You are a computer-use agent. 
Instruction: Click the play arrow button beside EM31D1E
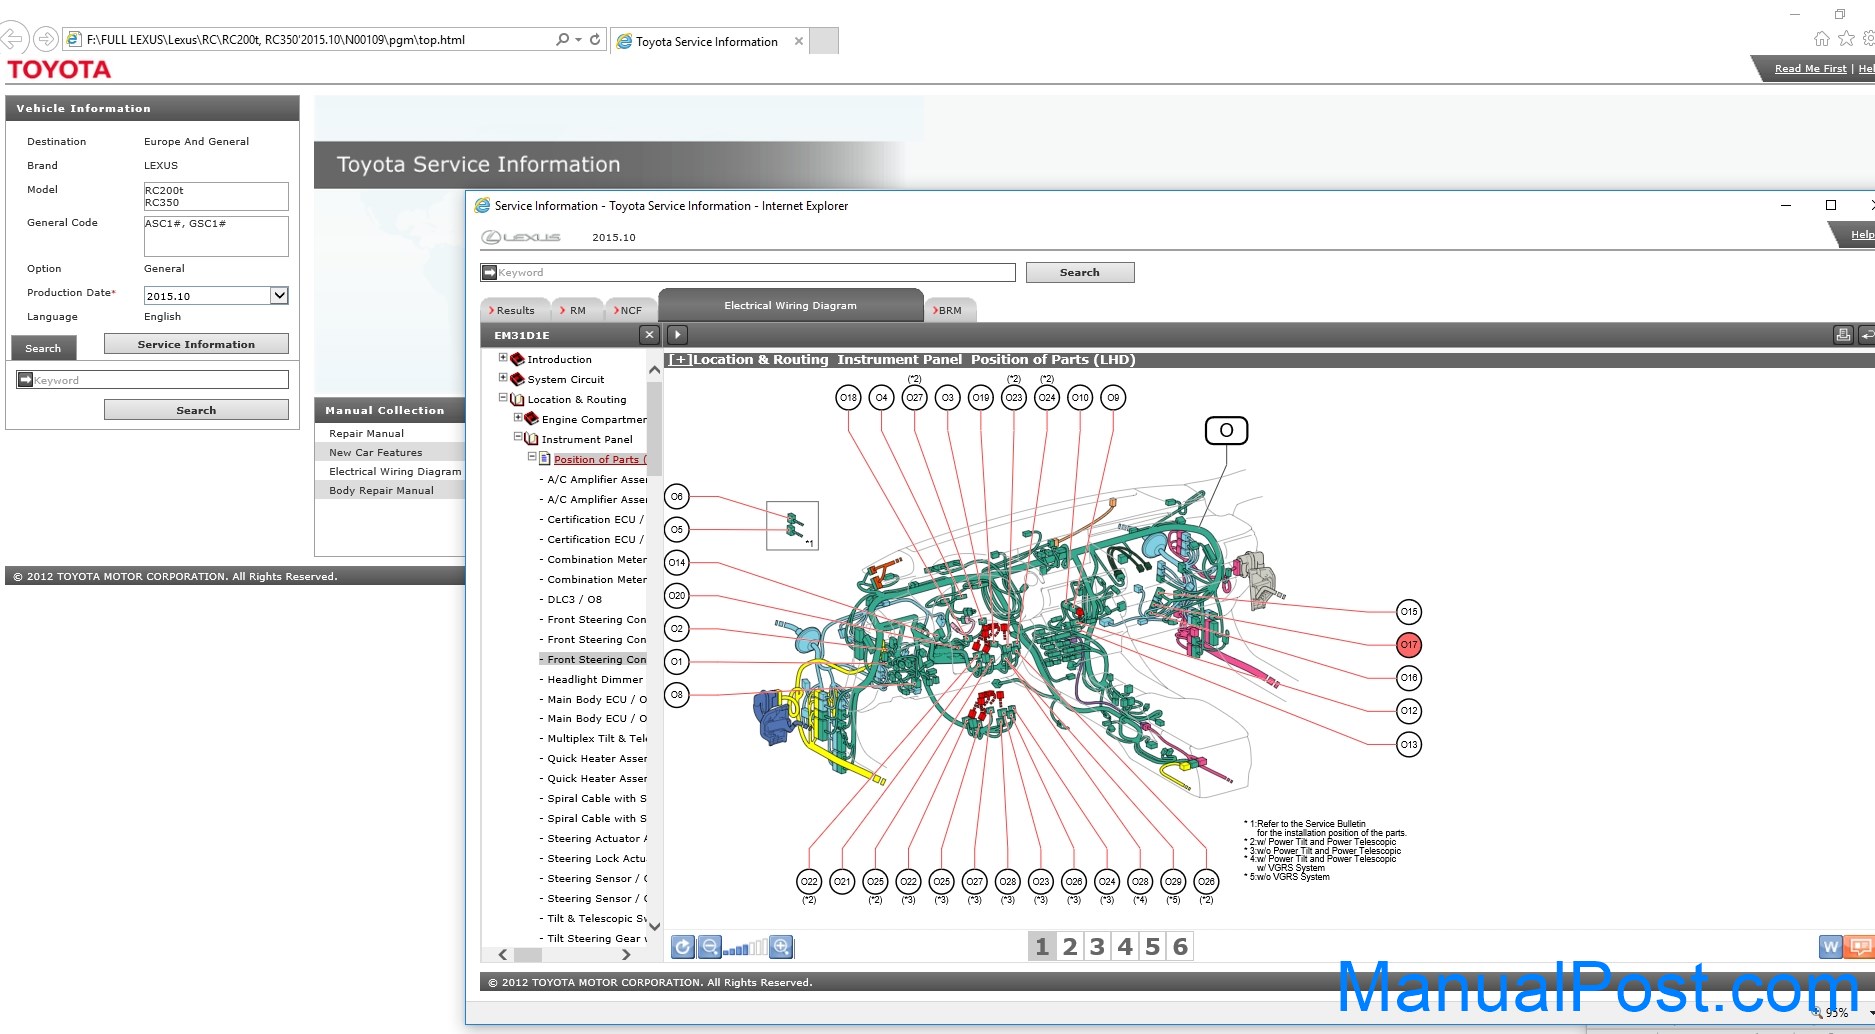click(x=677, y=335)
